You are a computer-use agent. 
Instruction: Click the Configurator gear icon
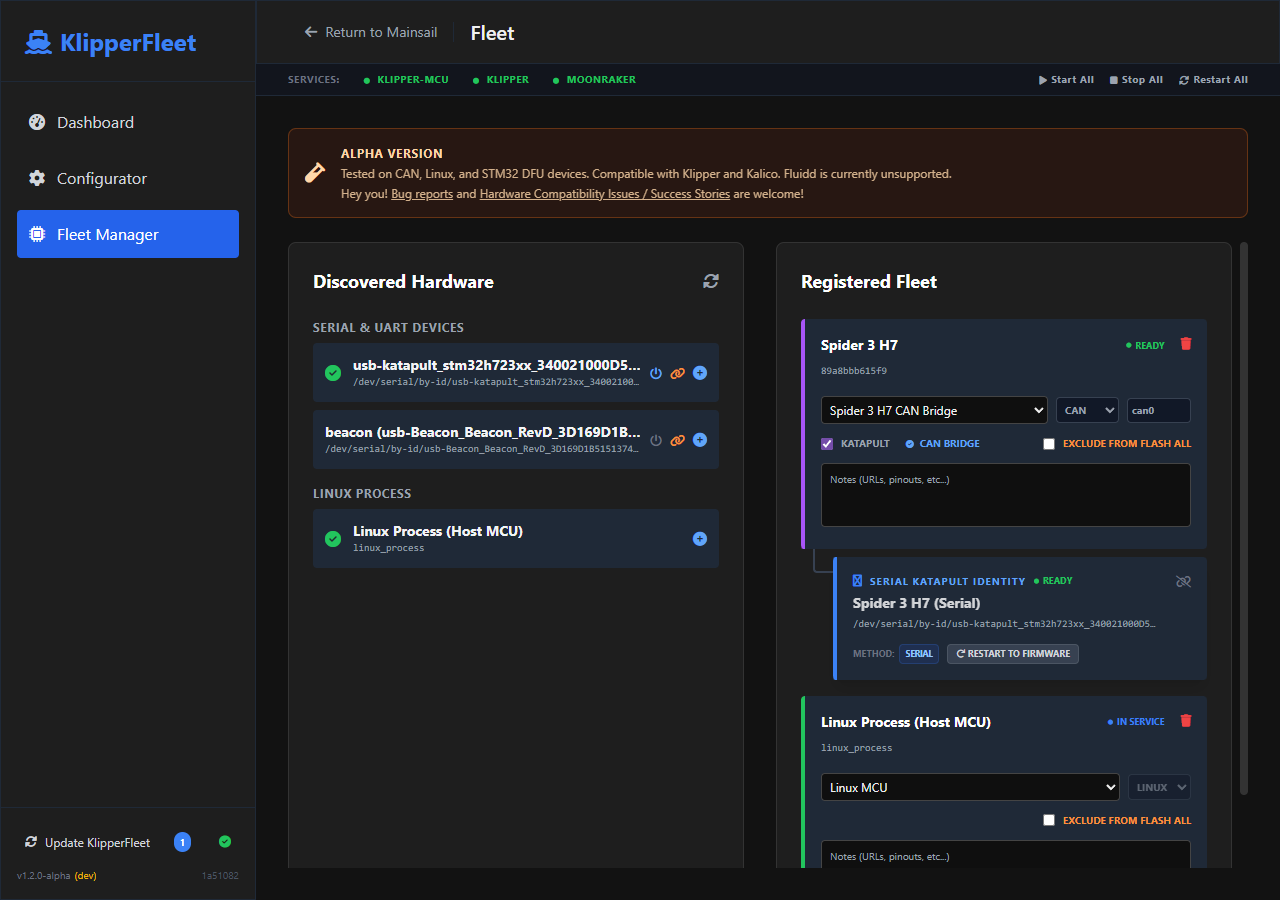point(37,178)
